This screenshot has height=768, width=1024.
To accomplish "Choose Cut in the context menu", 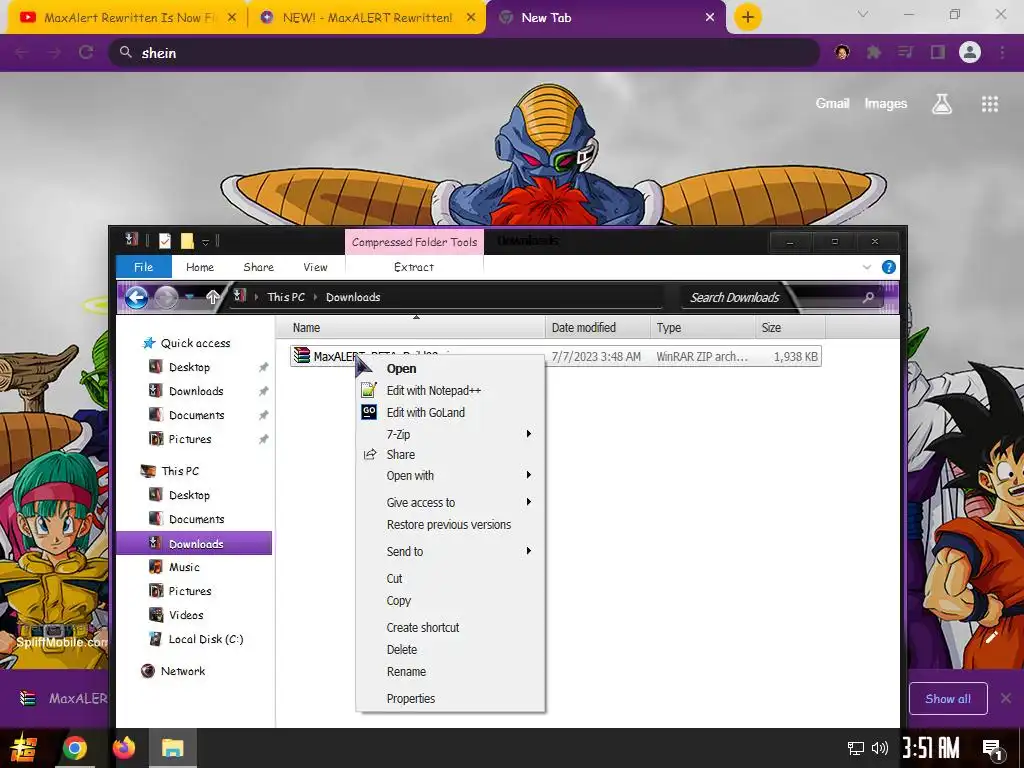I will (394, 579).
